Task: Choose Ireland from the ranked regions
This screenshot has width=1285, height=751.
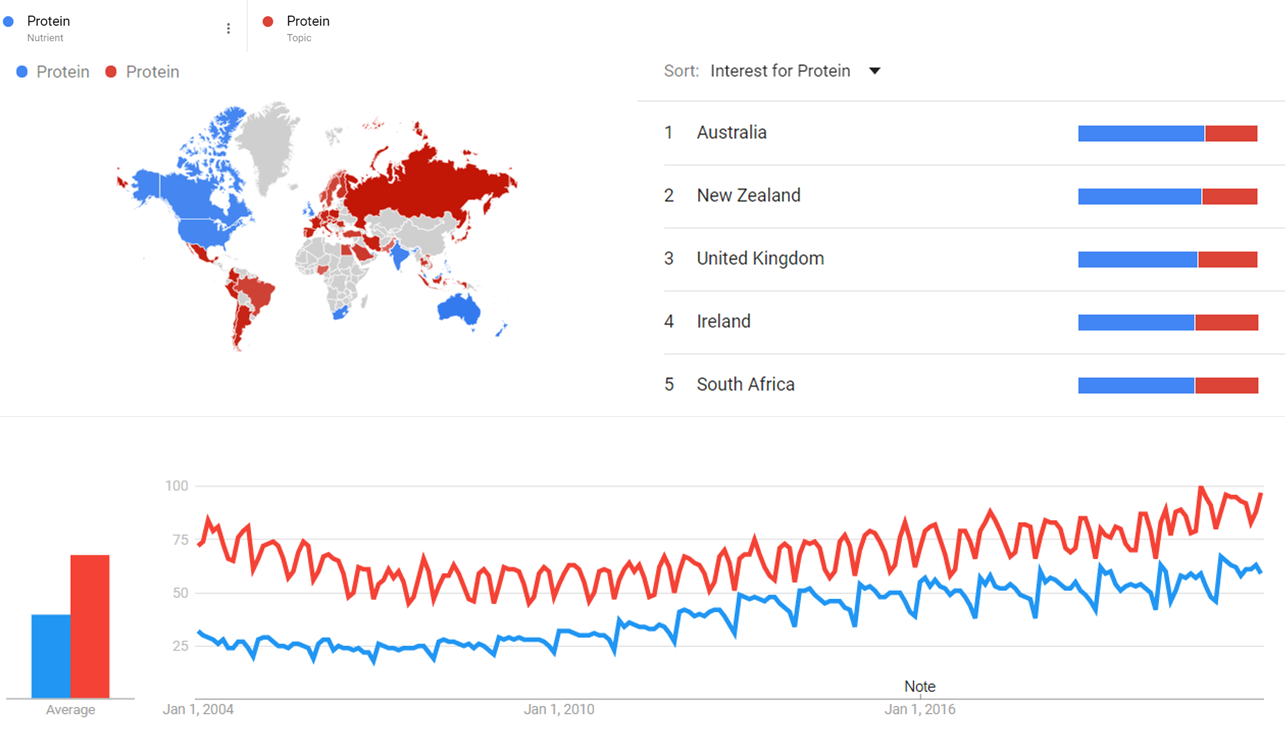Action: [x=723, y=322]
